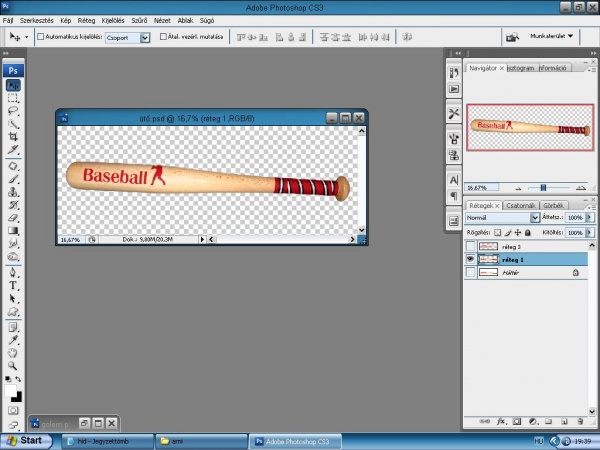Pick the foreground color swatch

(10, 391)
